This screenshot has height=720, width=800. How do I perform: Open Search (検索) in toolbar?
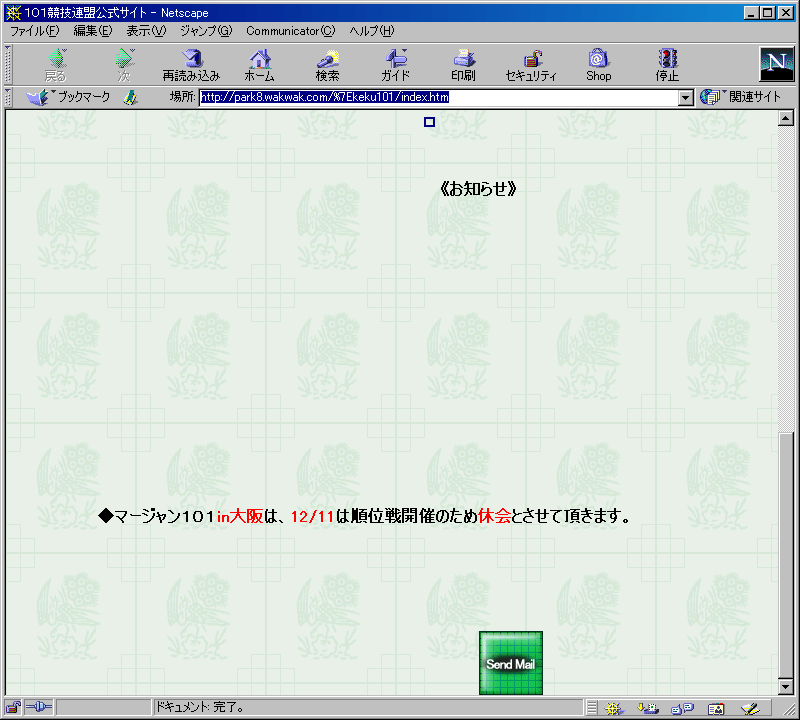click(x=327, y=65)
